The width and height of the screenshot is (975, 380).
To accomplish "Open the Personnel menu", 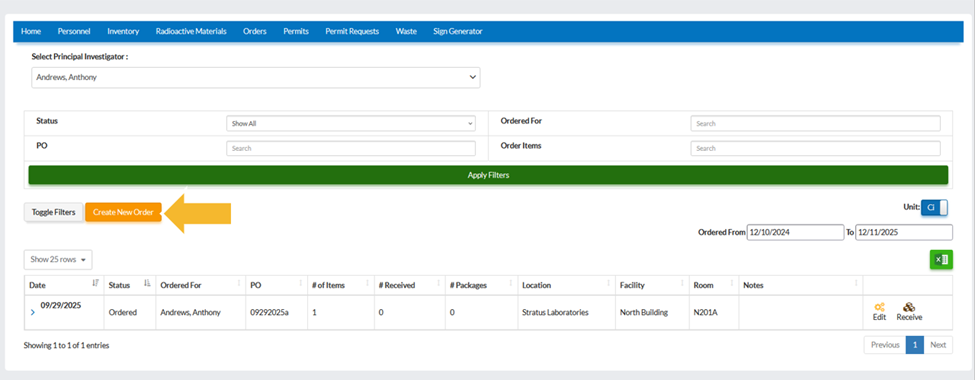I will coord(74,31).
